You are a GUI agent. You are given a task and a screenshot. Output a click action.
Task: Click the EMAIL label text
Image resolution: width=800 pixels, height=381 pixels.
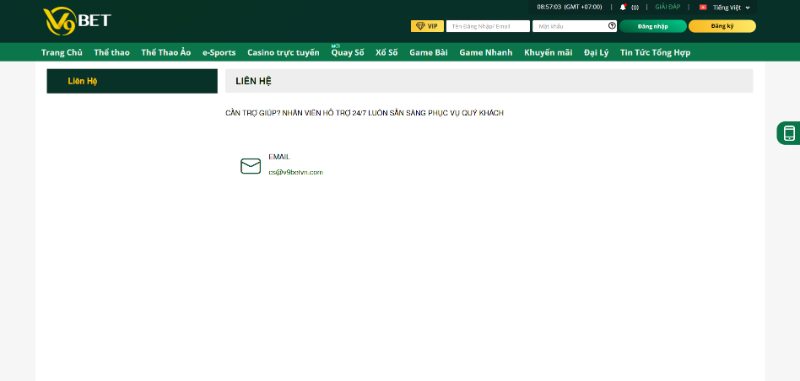pos(279,157)
